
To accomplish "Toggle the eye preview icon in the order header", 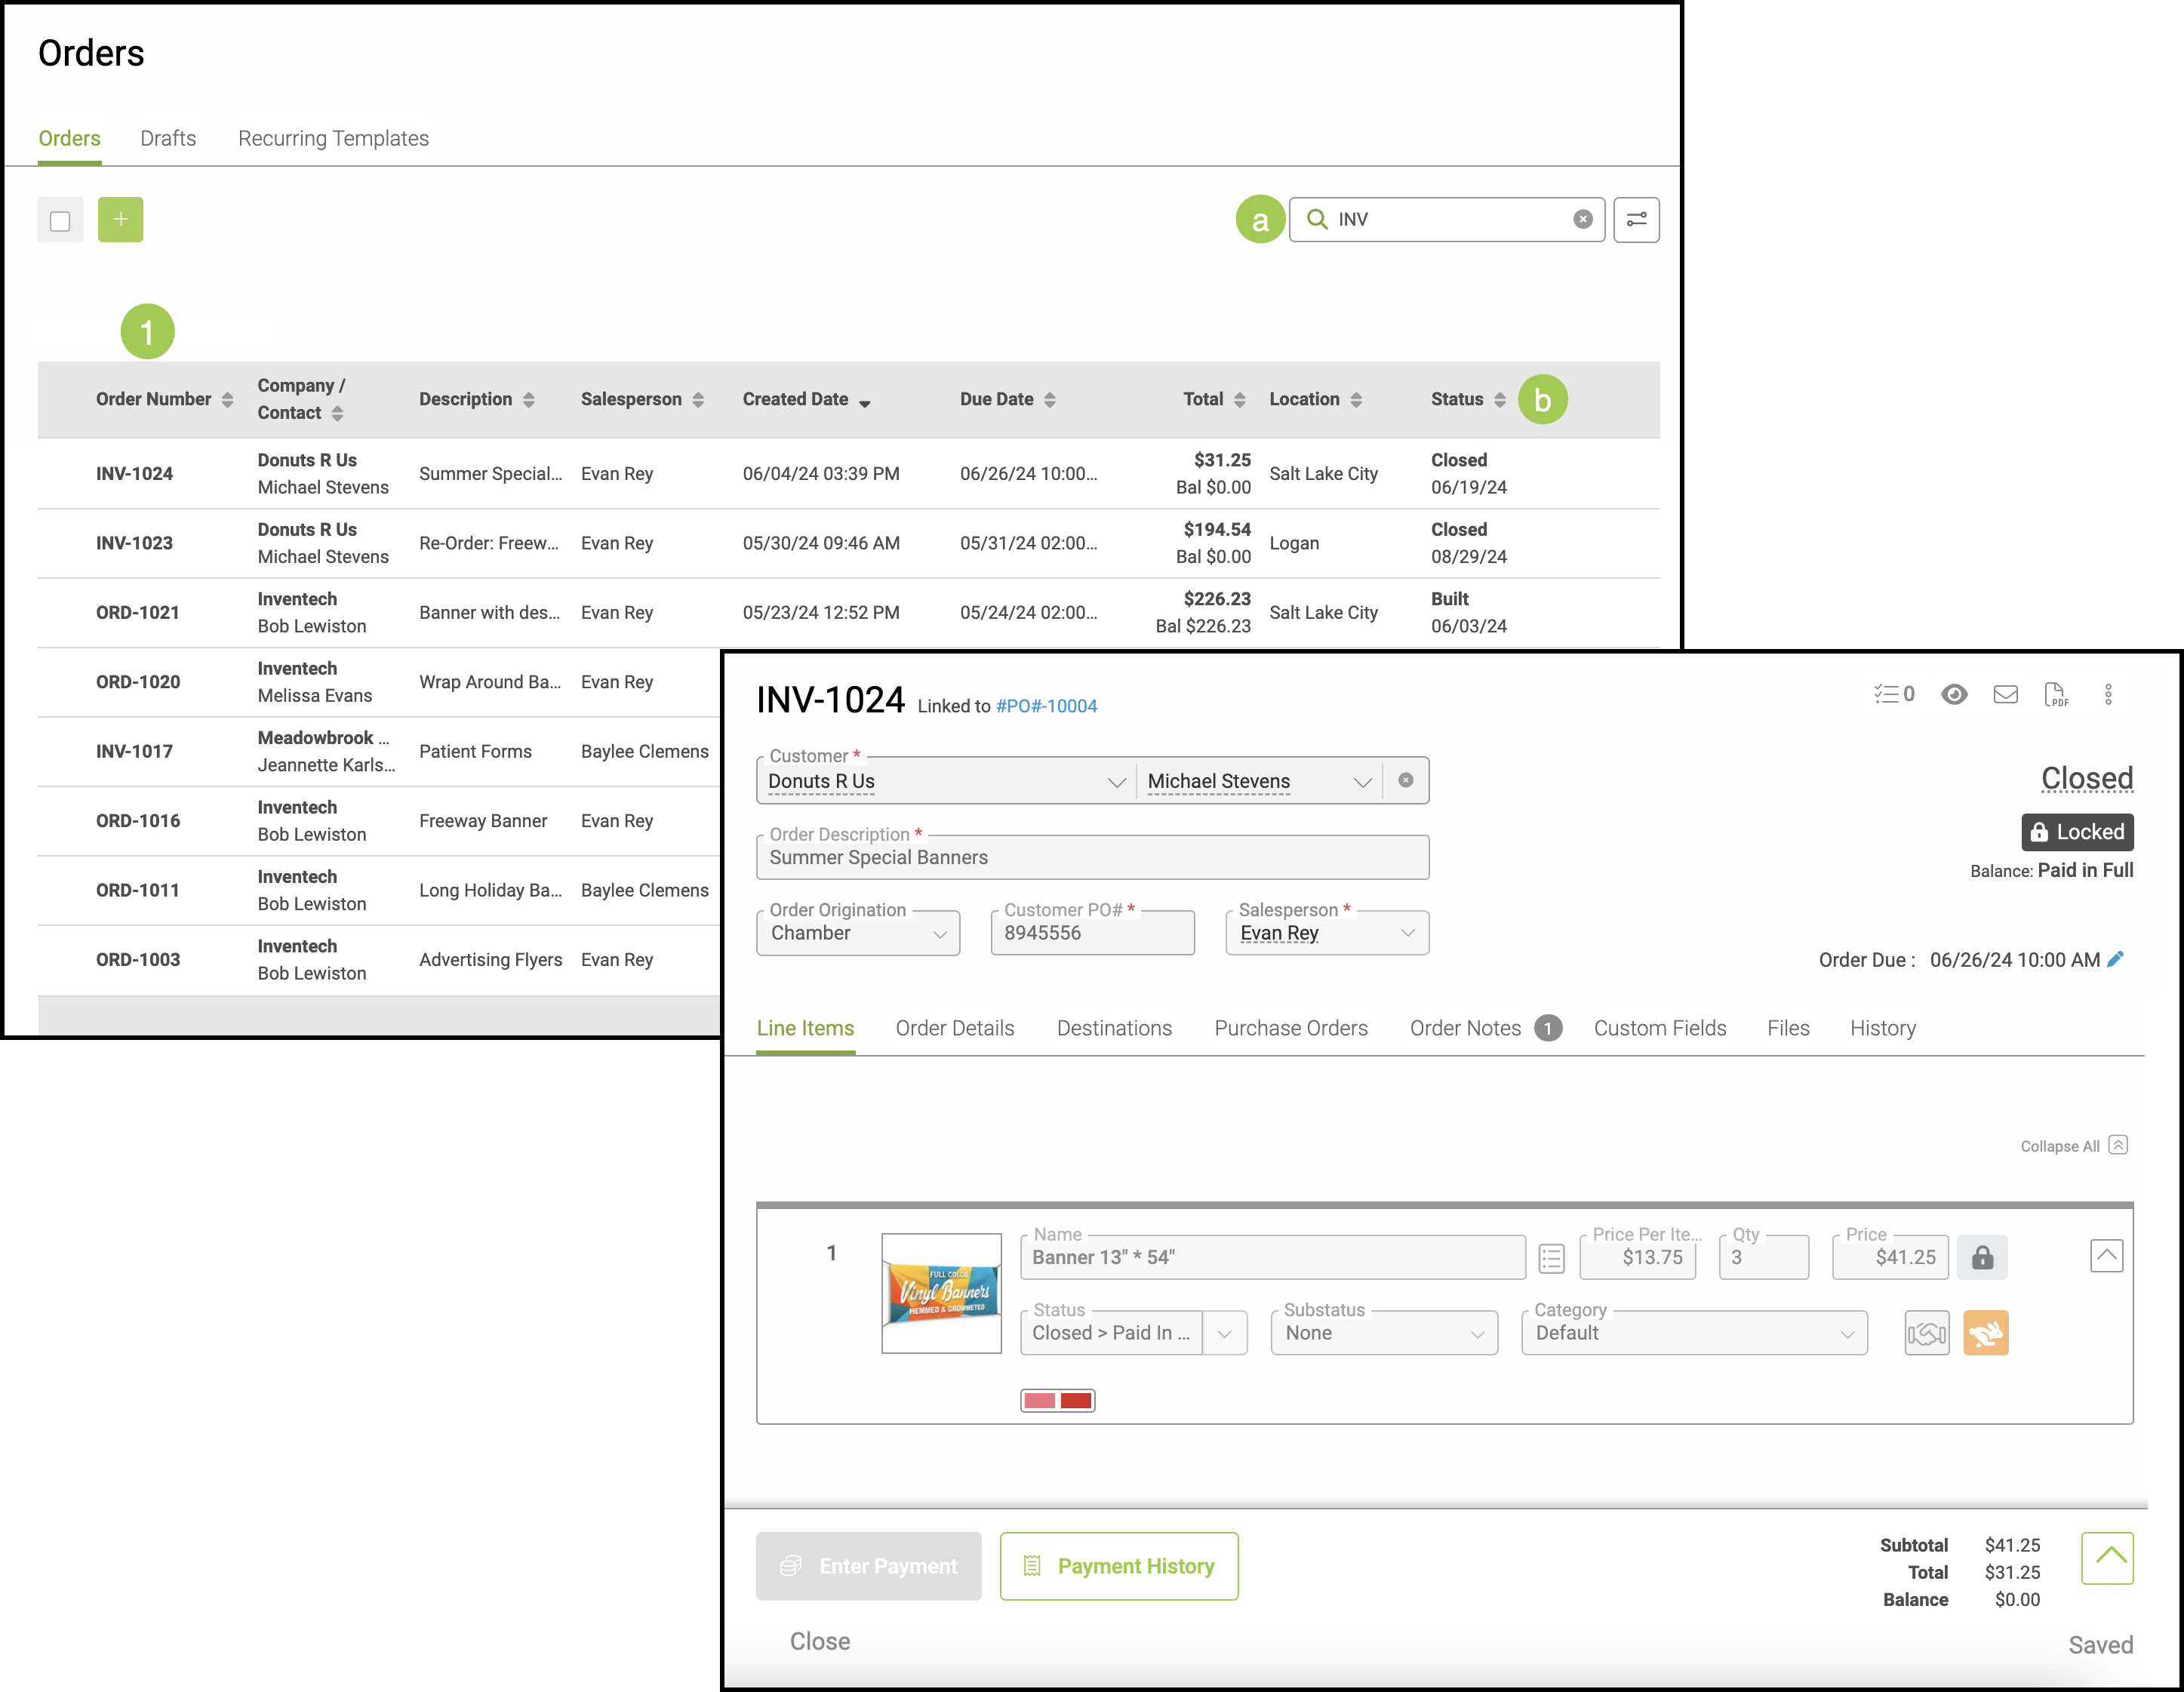I will tap(1954, 694).
